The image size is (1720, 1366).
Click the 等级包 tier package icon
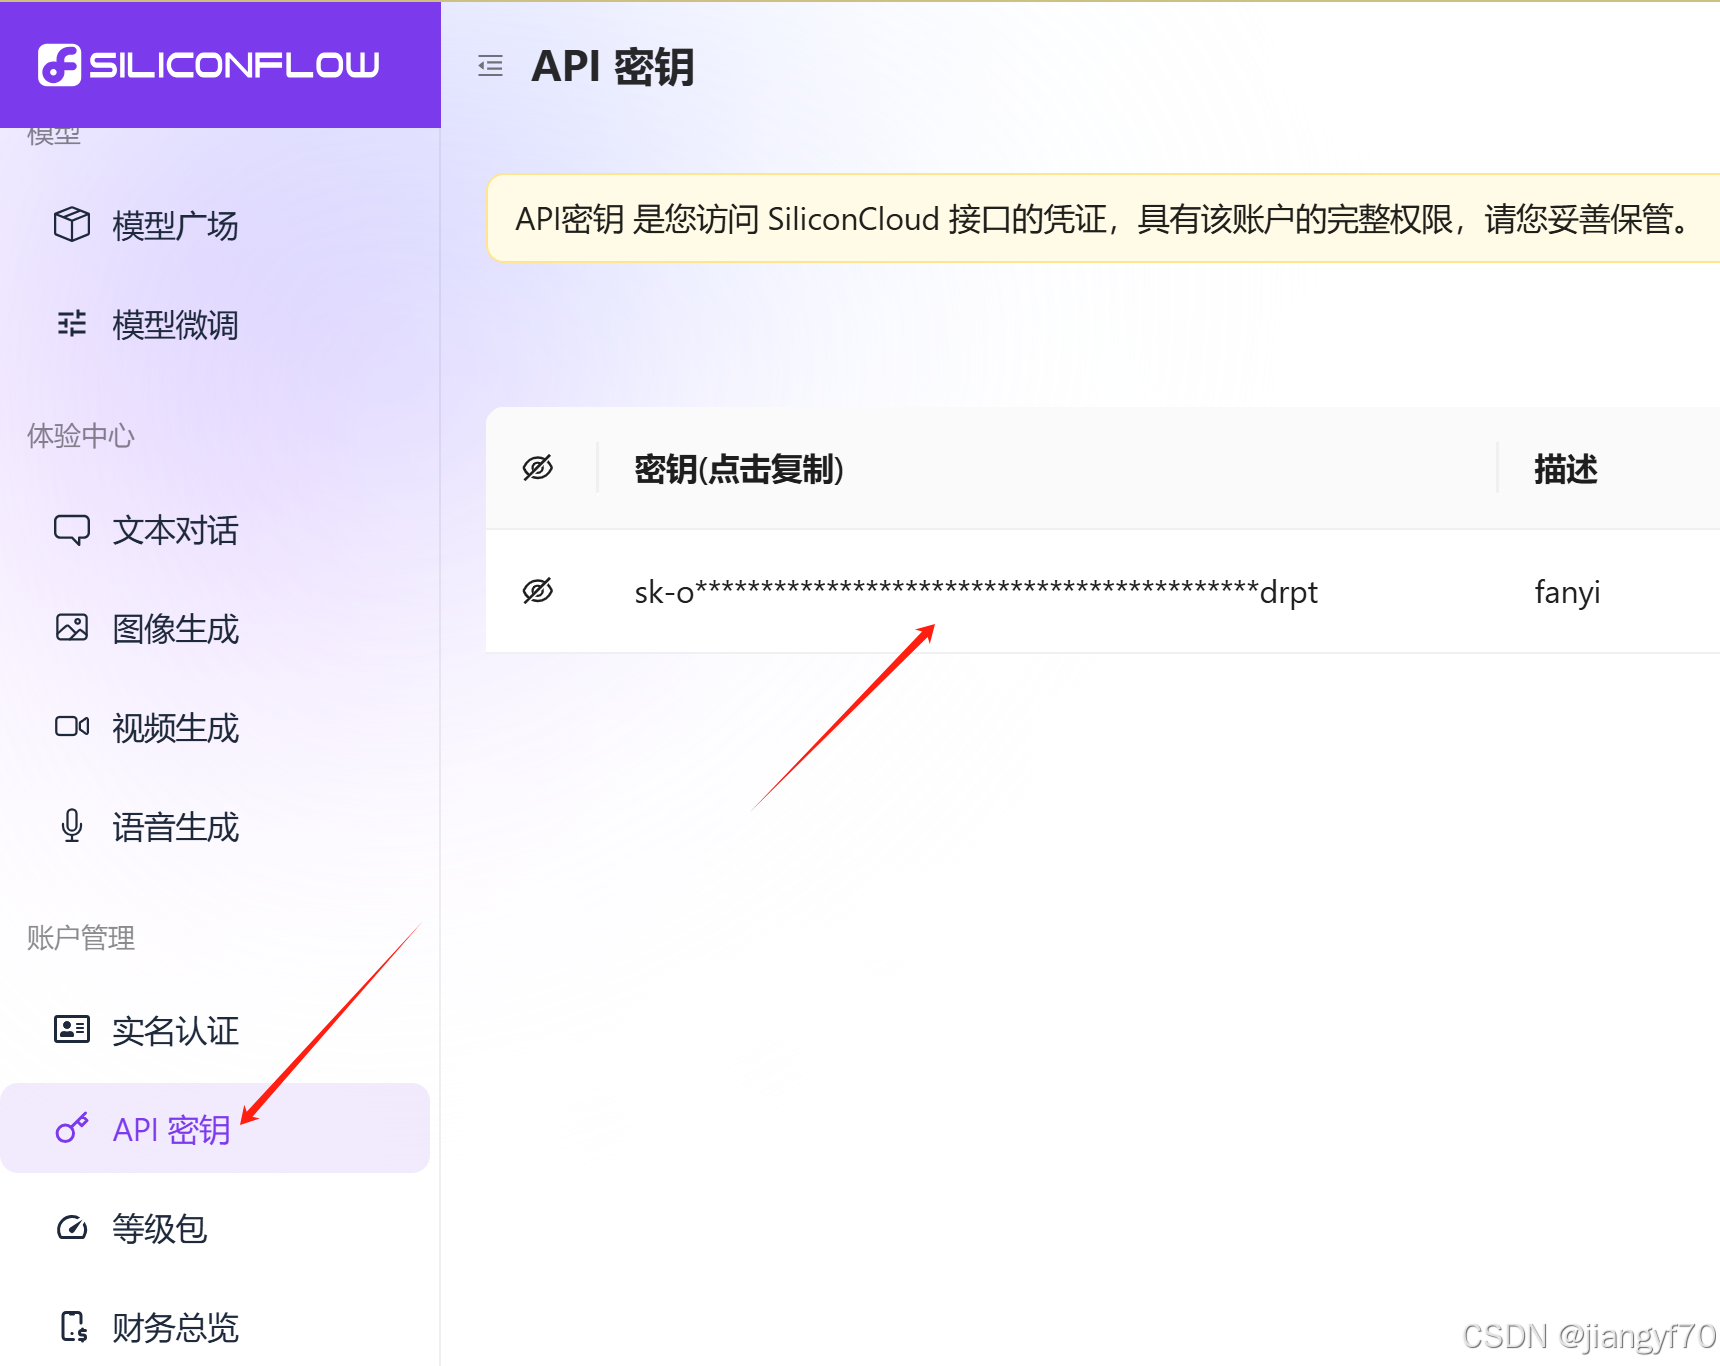coord(71,1229)
